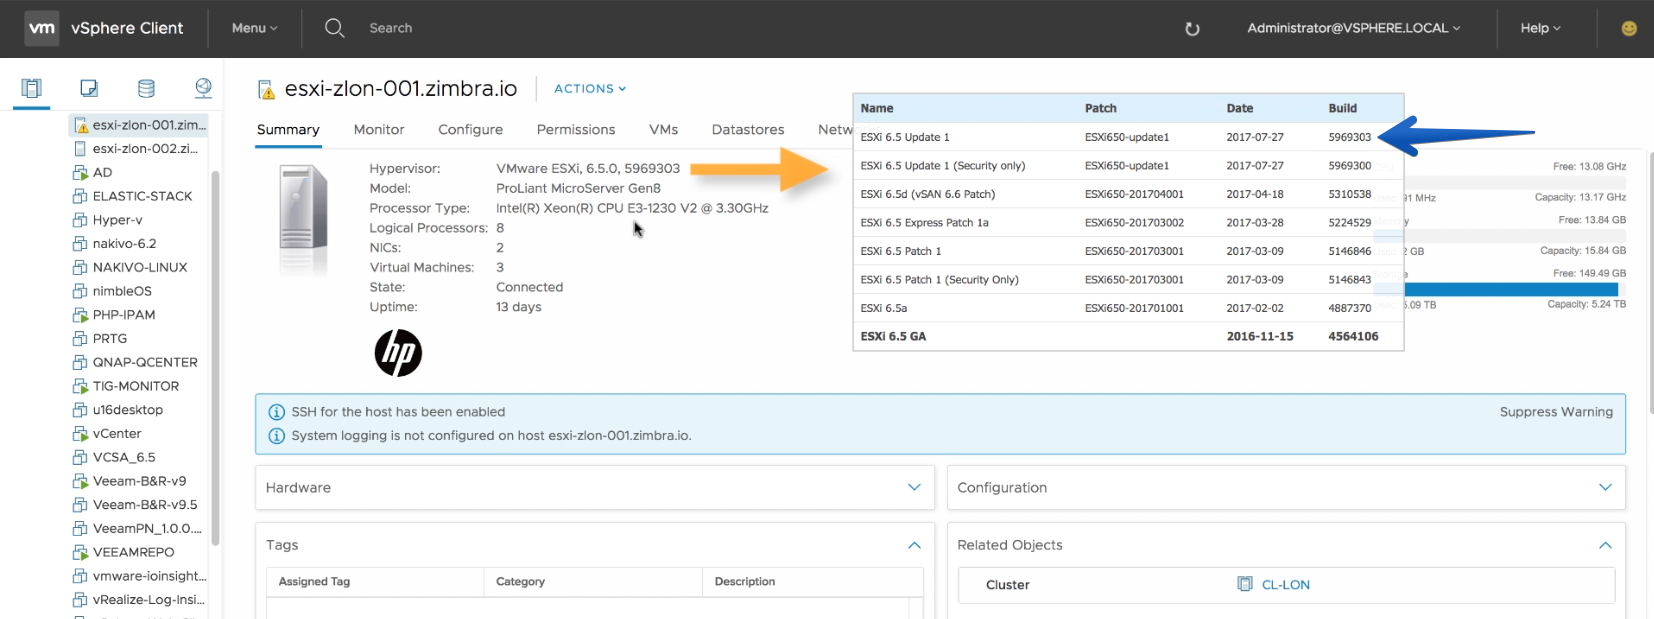Click the smiley feedback icon
This screenshot has width=1654, height=619.
click(1629, 28)
